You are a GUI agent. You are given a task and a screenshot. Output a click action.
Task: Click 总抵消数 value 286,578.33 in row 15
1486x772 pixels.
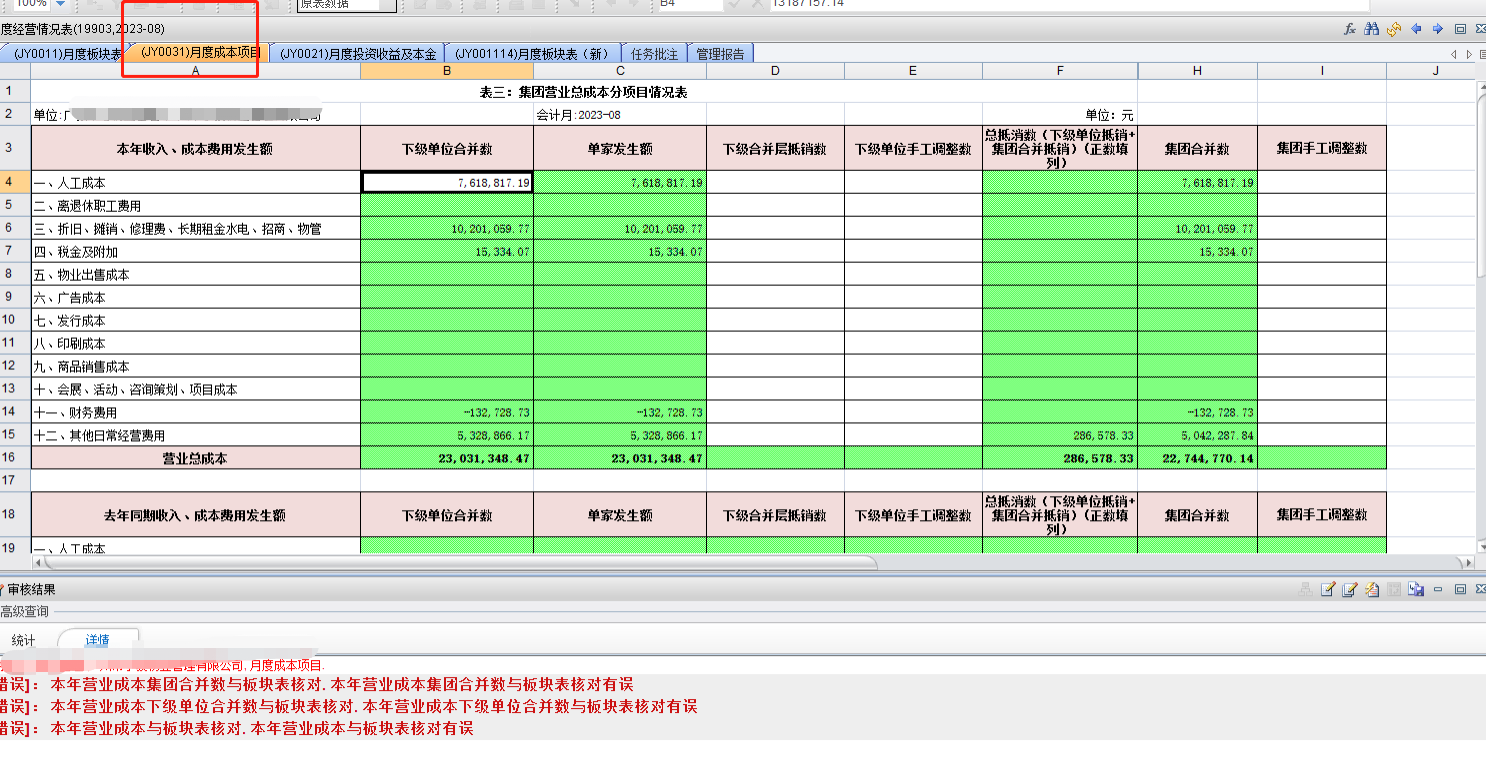[x=1060, y=436]
